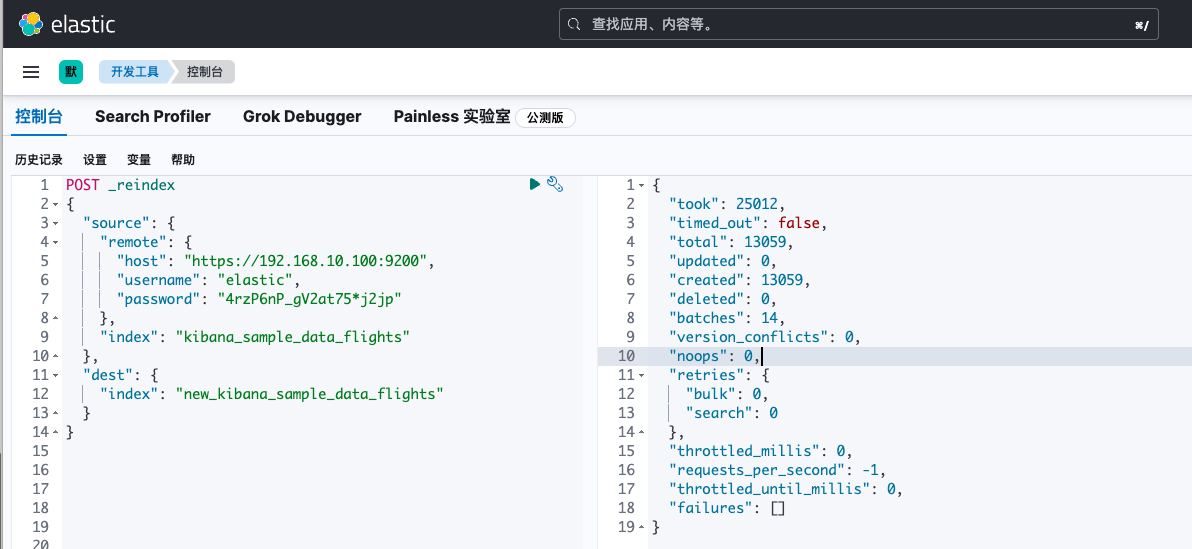Toggle fold marker at response line 14
The width and height of the screenshot is (1192, 549).
[641, 432]
